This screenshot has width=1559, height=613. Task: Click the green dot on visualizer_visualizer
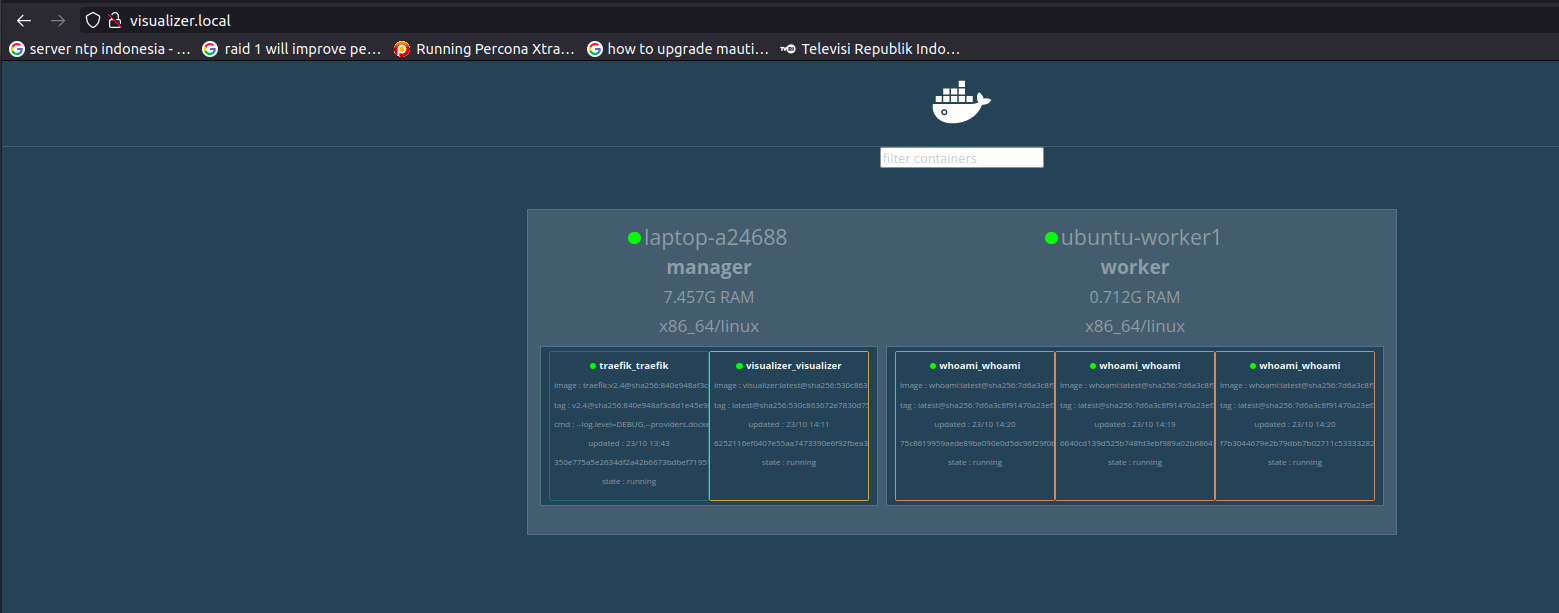click(739, 366)
